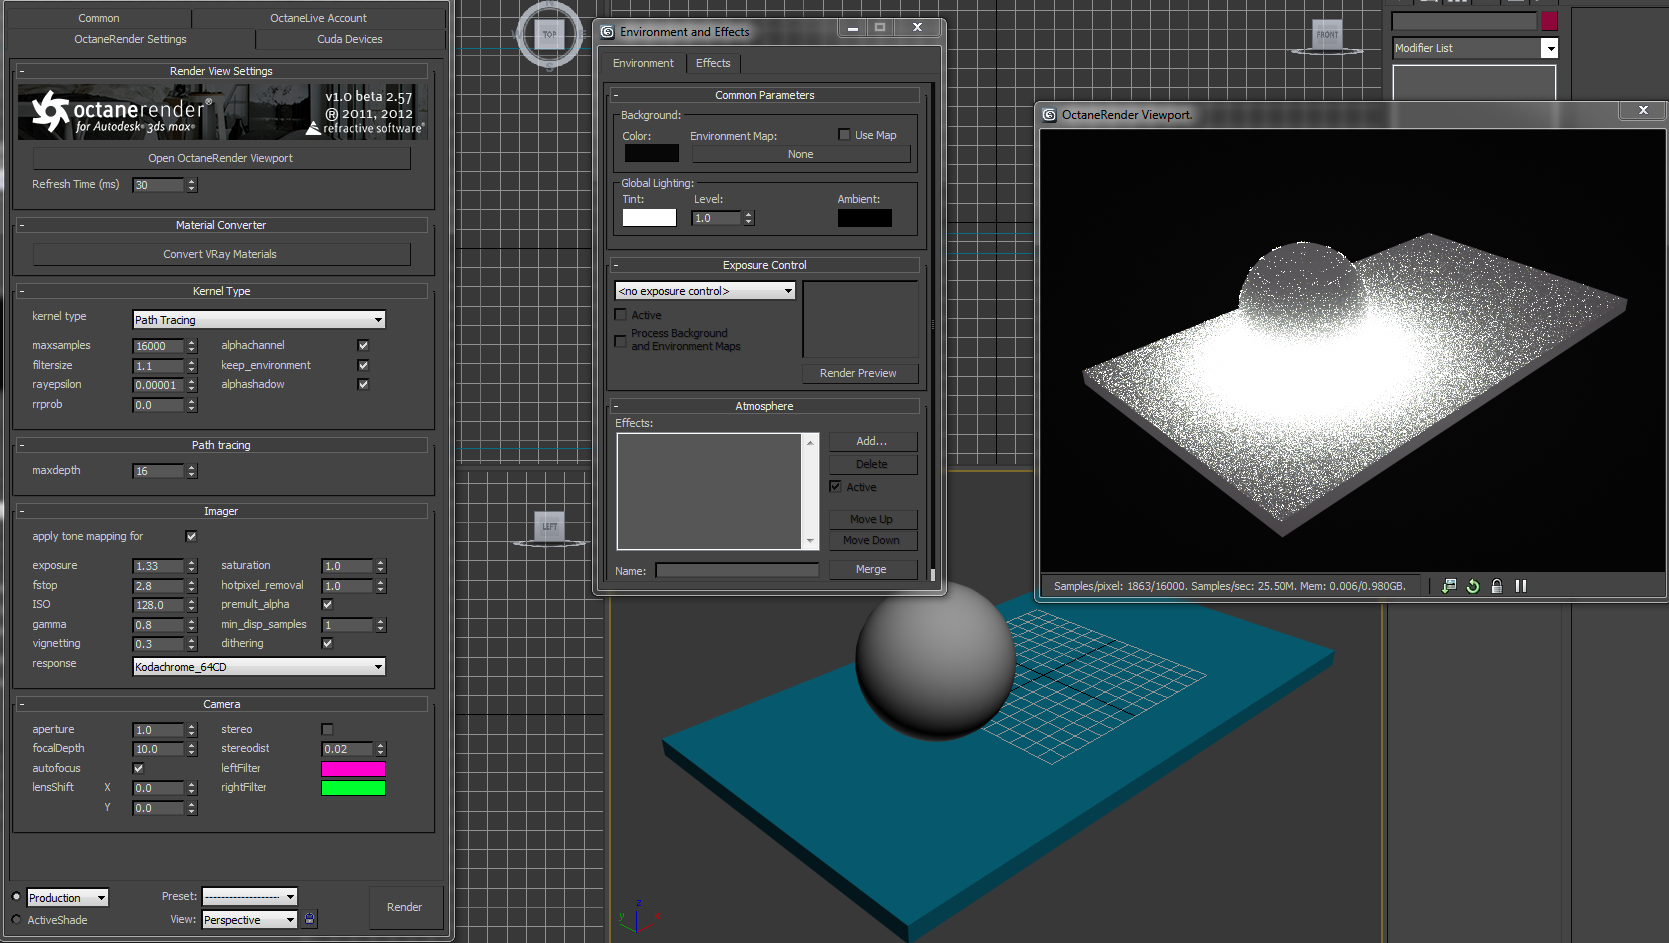Switch to the Cuda Devices tab
This screenshot has width=1669, height=943.
coord(350,39)
